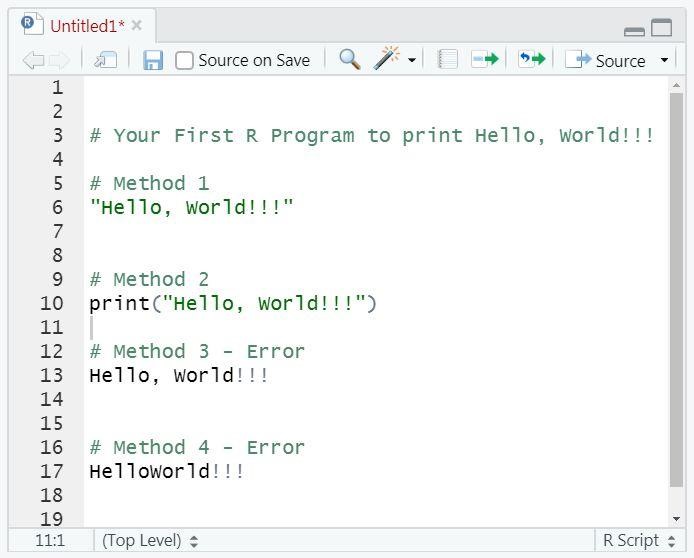Click the '# Method 1' comment
694x558 pixels.
pos(149,183)
